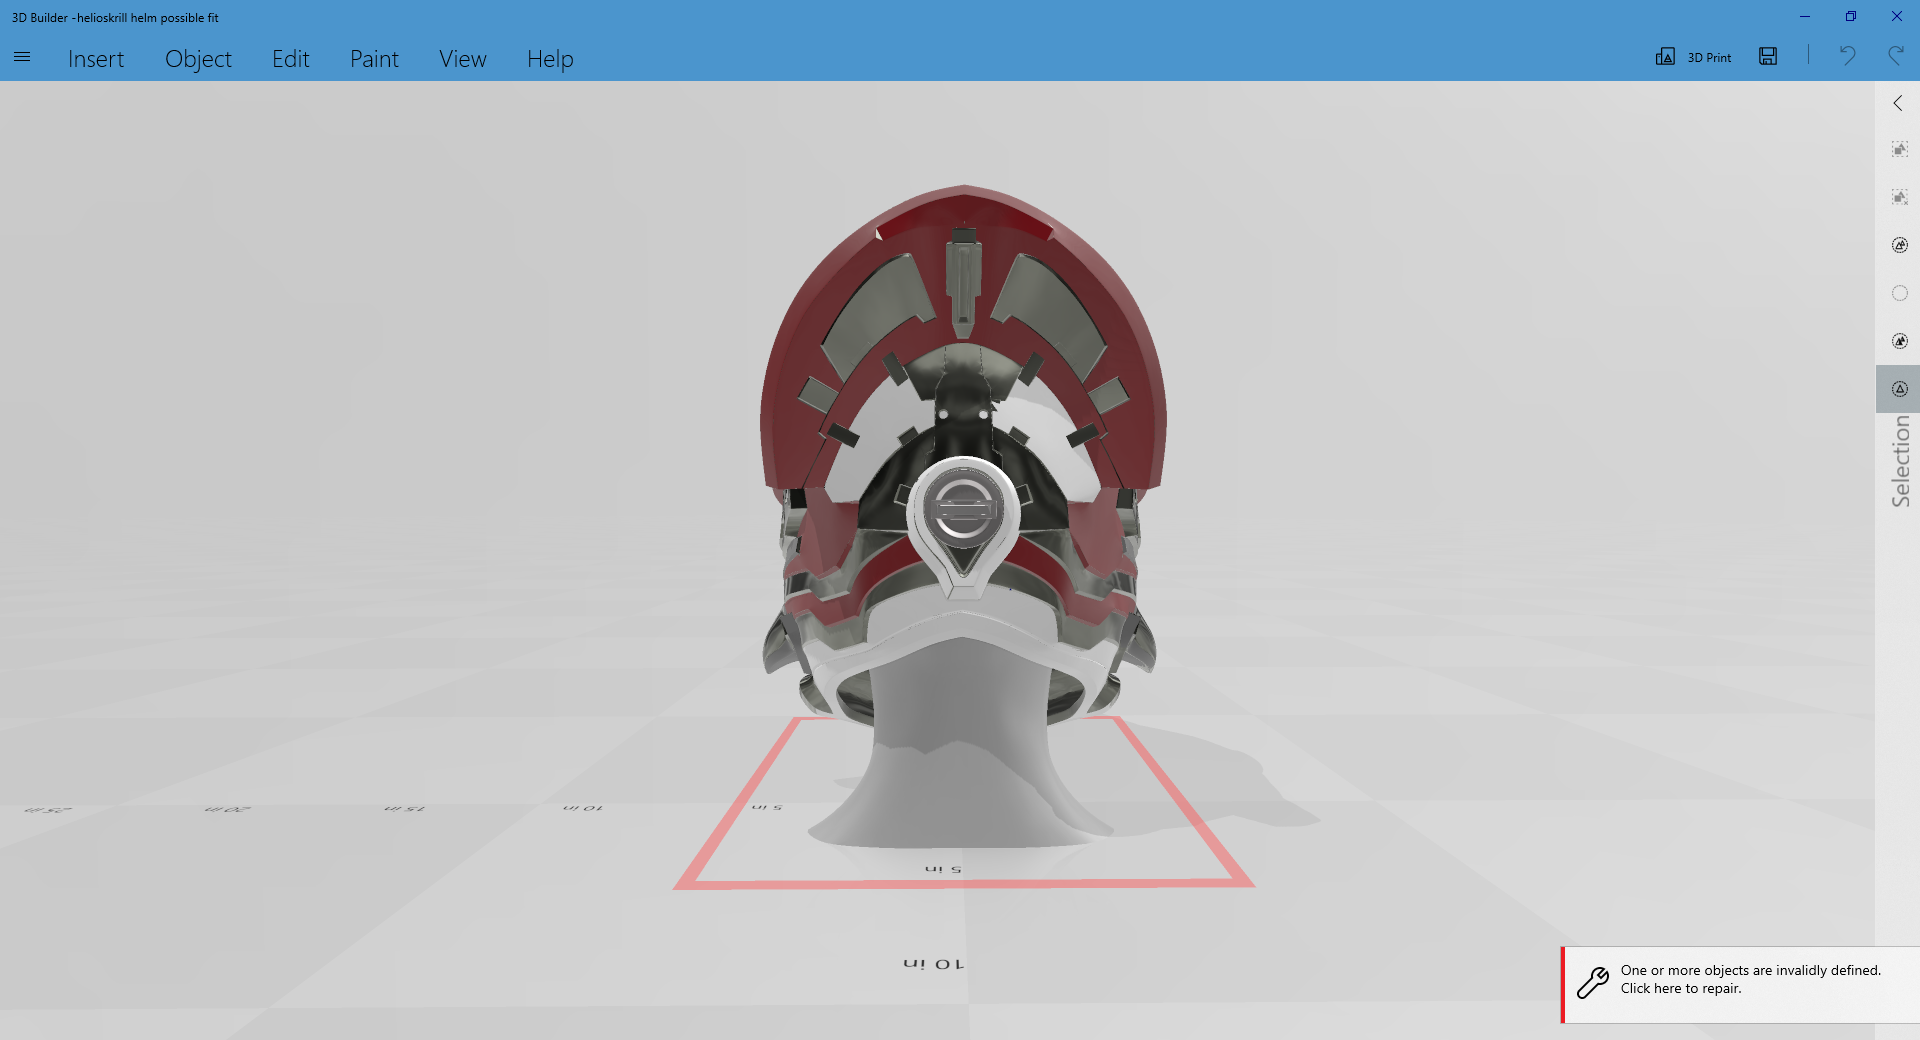Viewport: 1920px width, 1040px height.
Task: Click the empty dashed circle selection icon
Action: click(x=1900, y=293)
